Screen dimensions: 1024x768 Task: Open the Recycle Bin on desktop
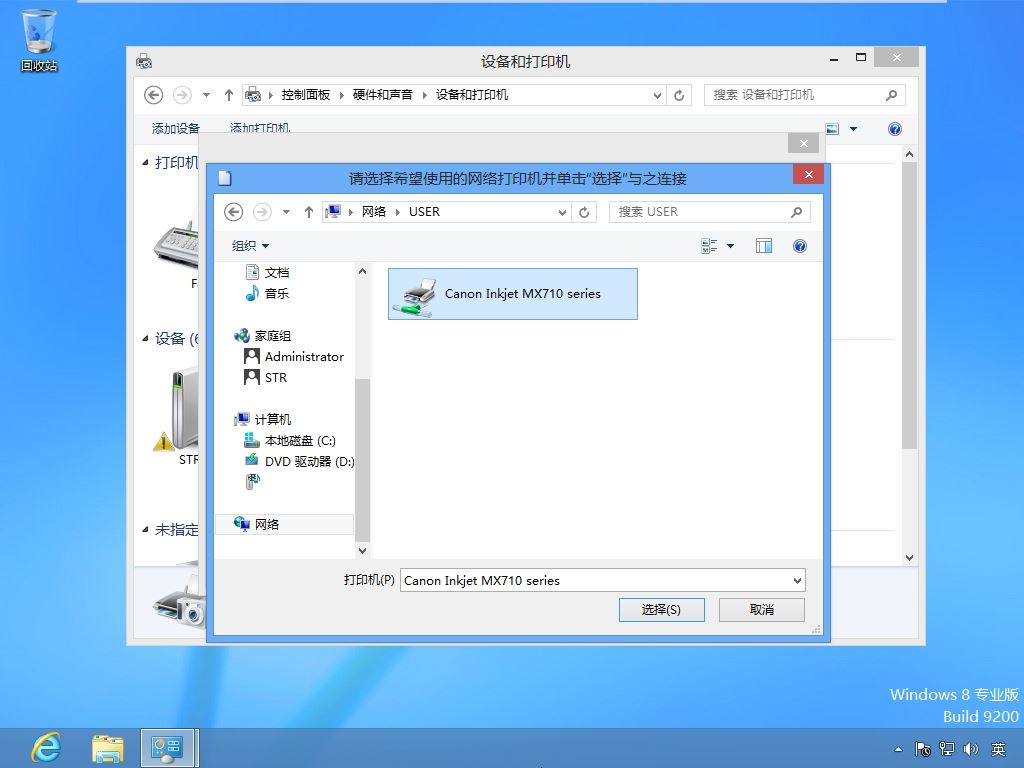[x=39, y=39]
